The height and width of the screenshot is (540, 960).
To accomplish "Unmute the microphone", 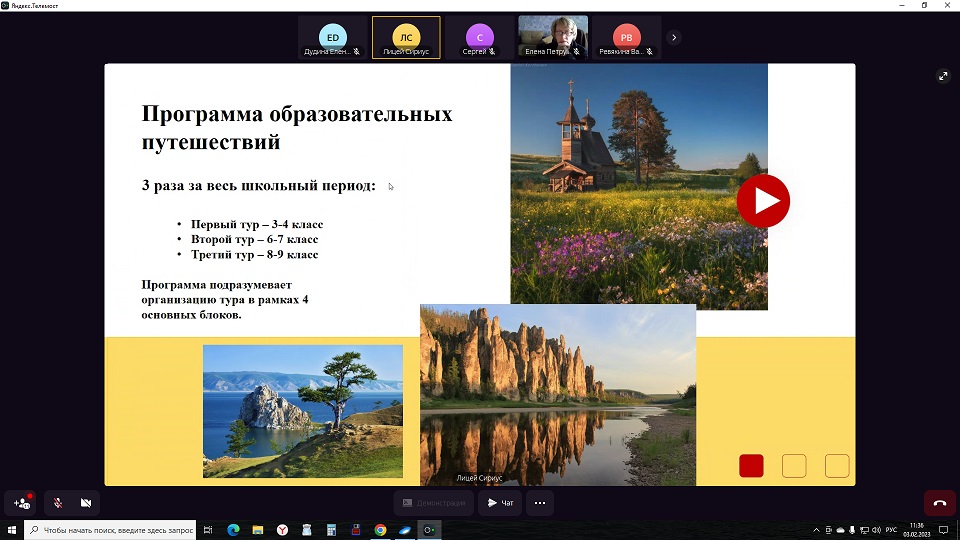I will click(x=57, y=503).
